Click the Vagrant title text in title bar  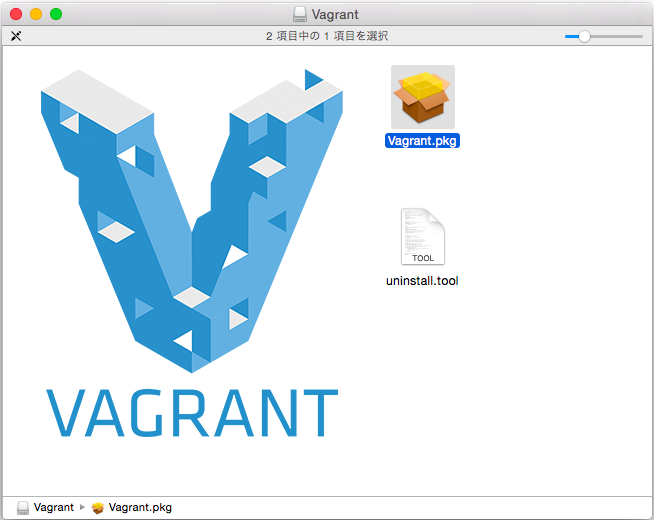click(x=335, y=15)
